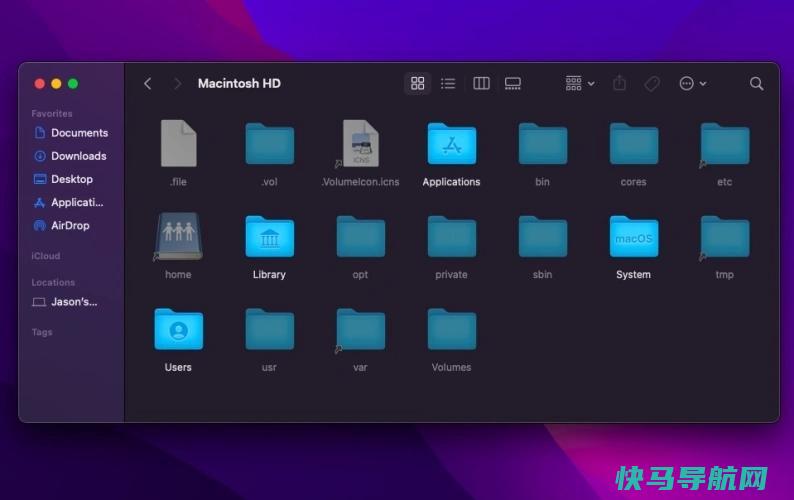The image size is (794, 500).
Task: Select the .file document icon
Action: point(178,143)
